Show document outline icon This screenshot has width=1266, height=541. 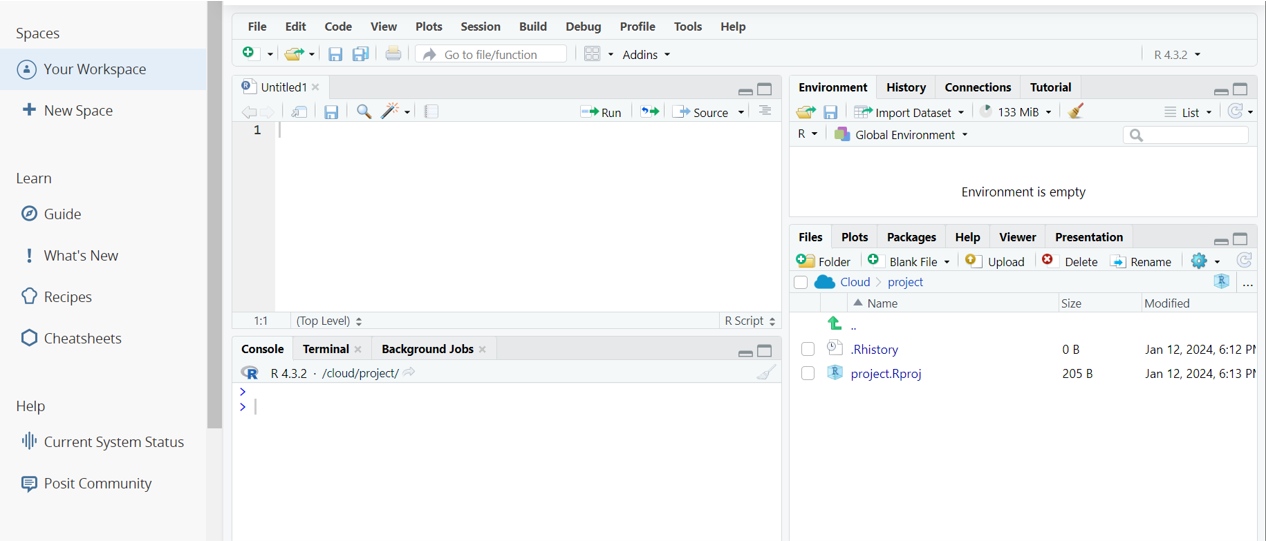(x=765, y=111)
